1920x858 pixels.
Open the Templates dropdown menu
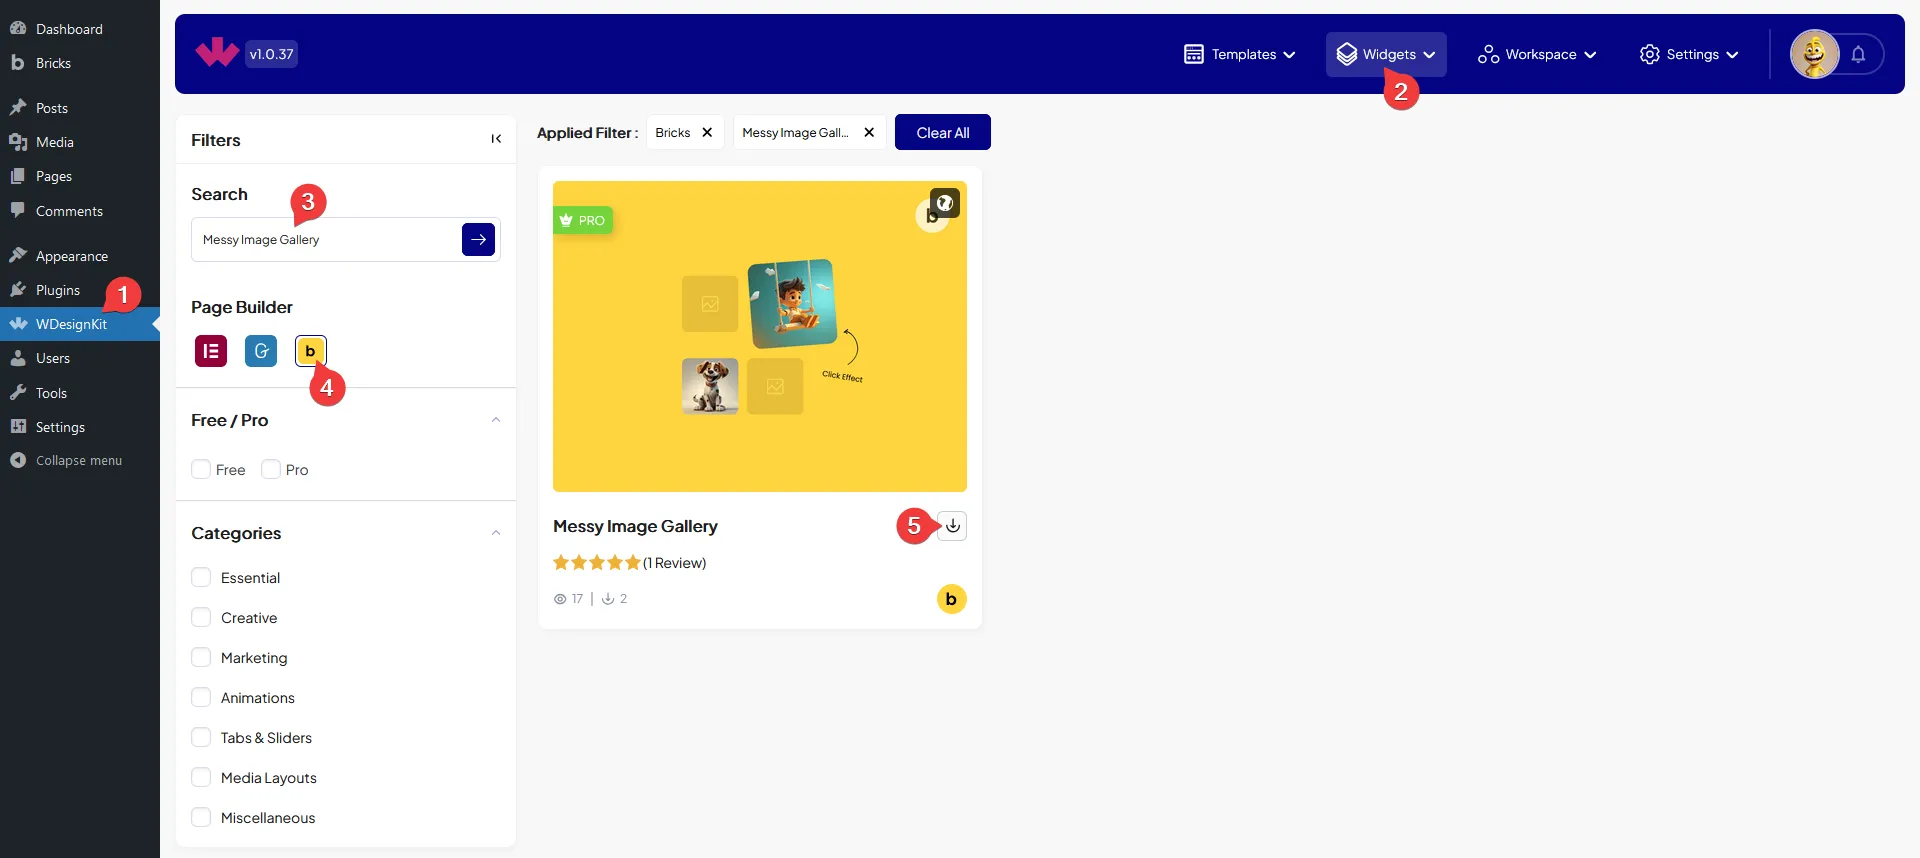1240,55
